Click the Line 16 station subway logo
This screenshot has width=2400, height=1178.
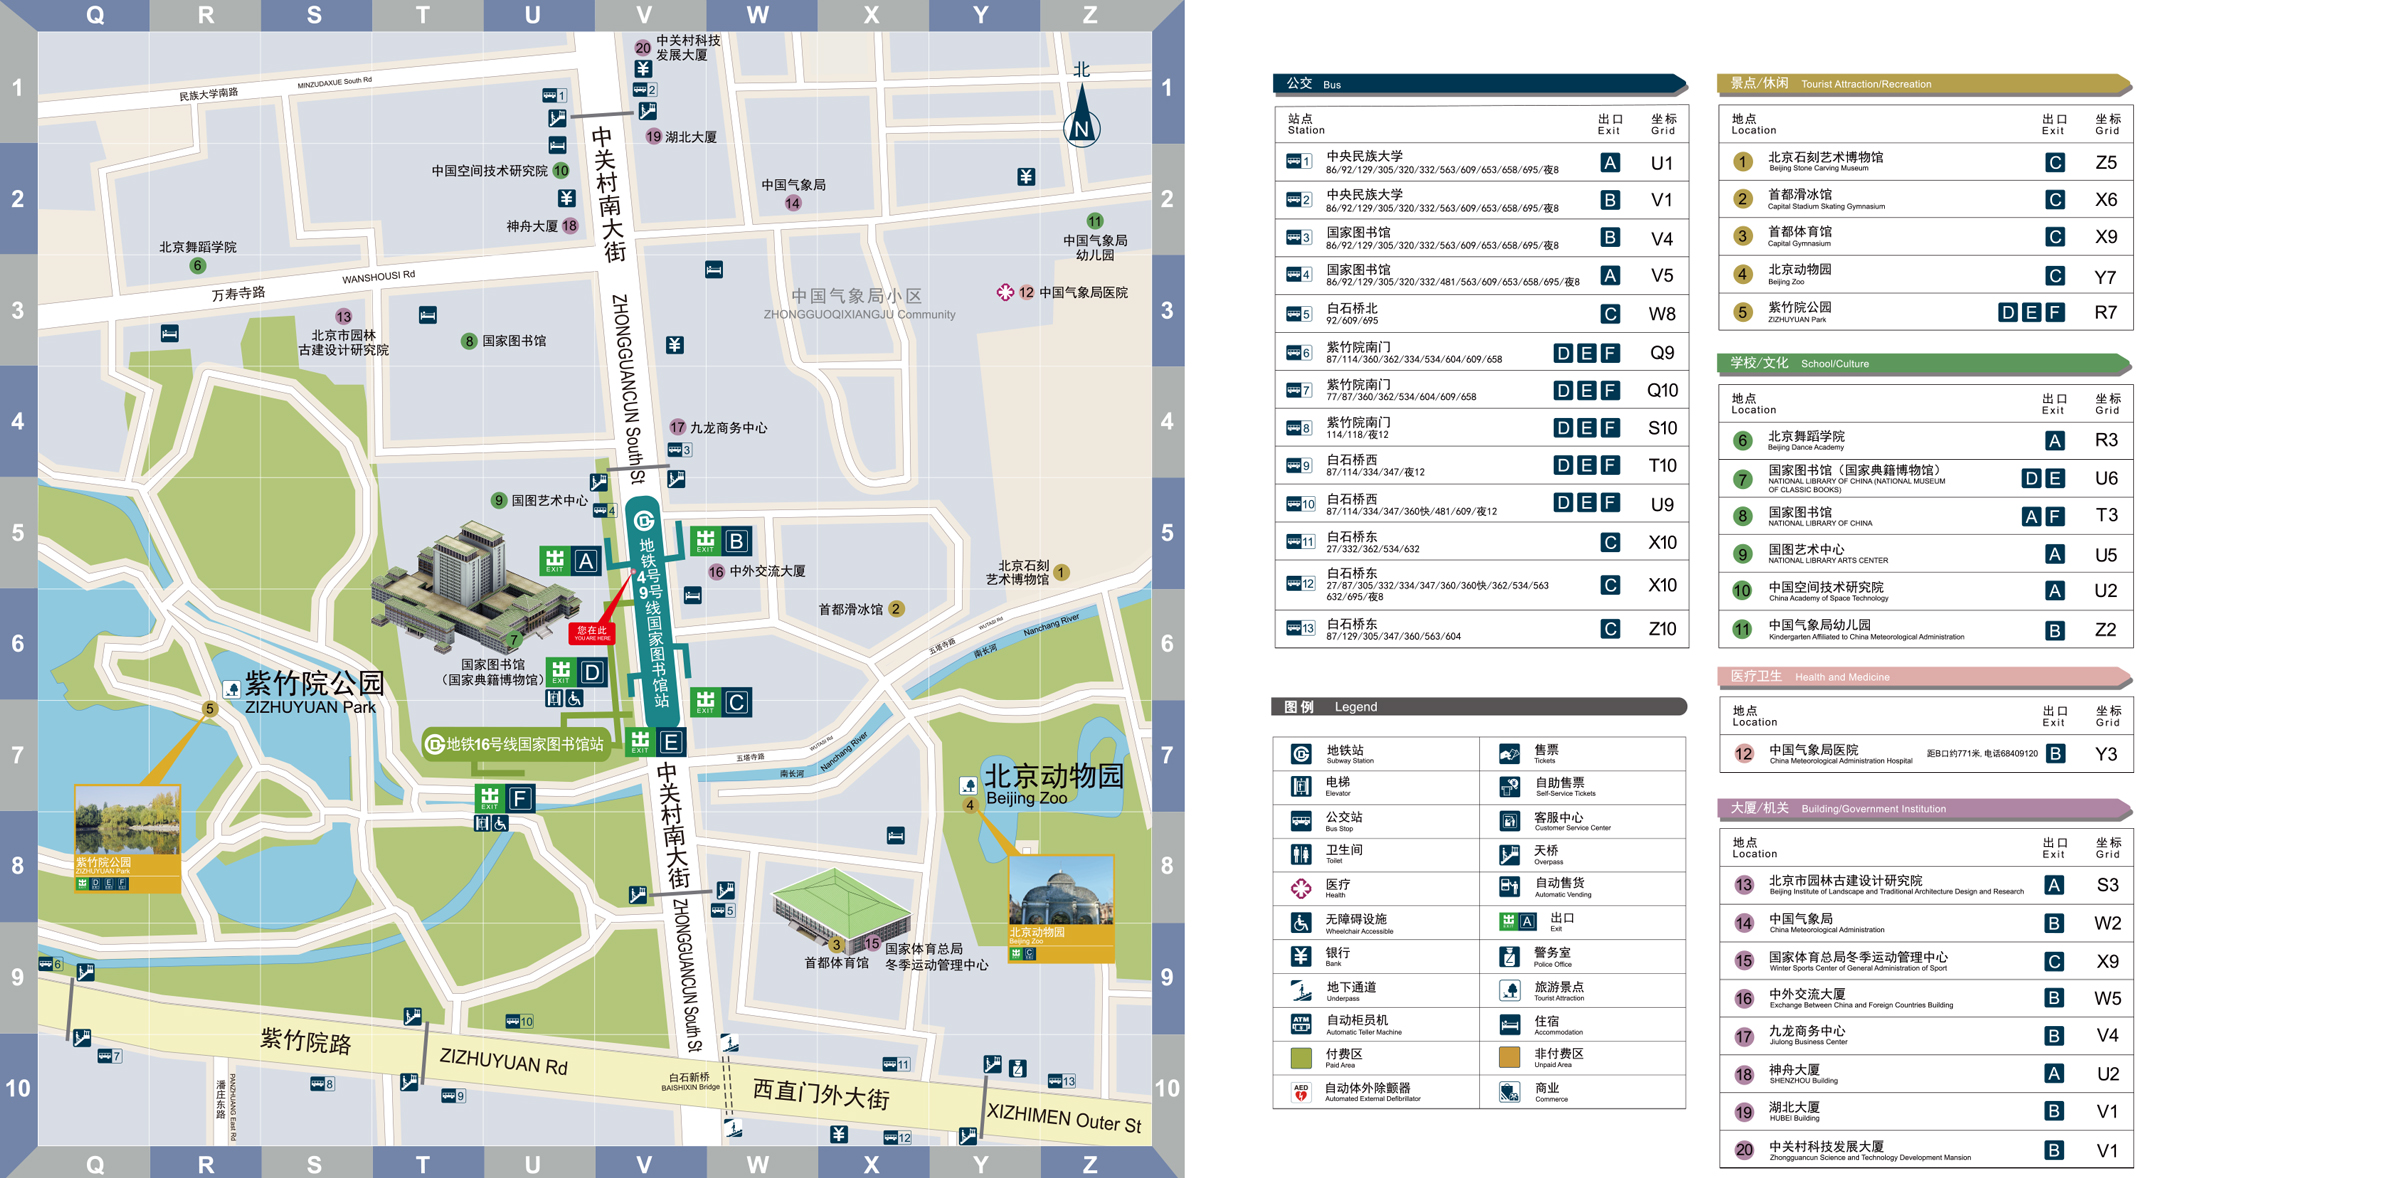(x=435, y=744)
